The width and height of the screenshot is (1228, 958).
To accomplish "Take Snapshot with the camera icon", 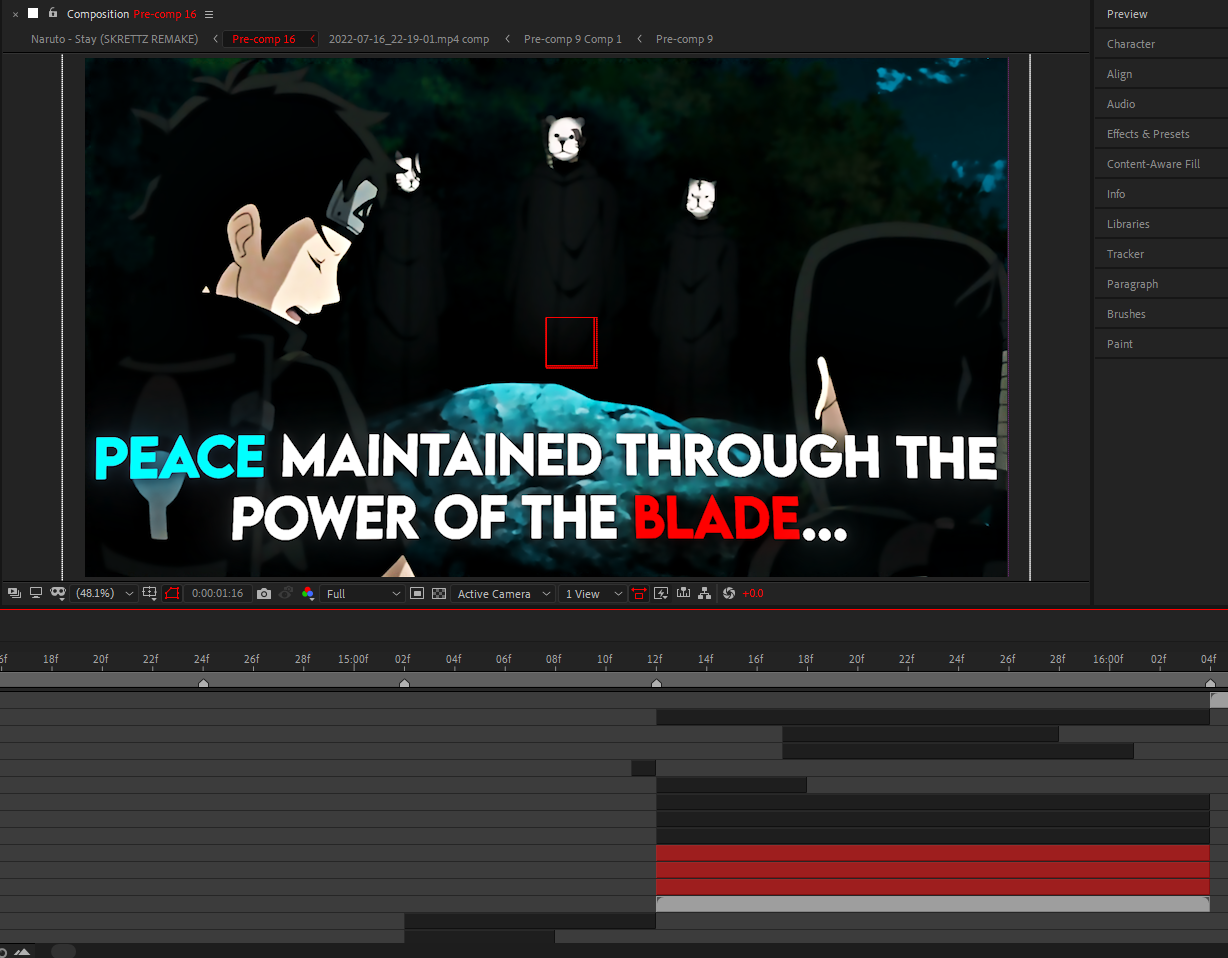I will point(264,594).
